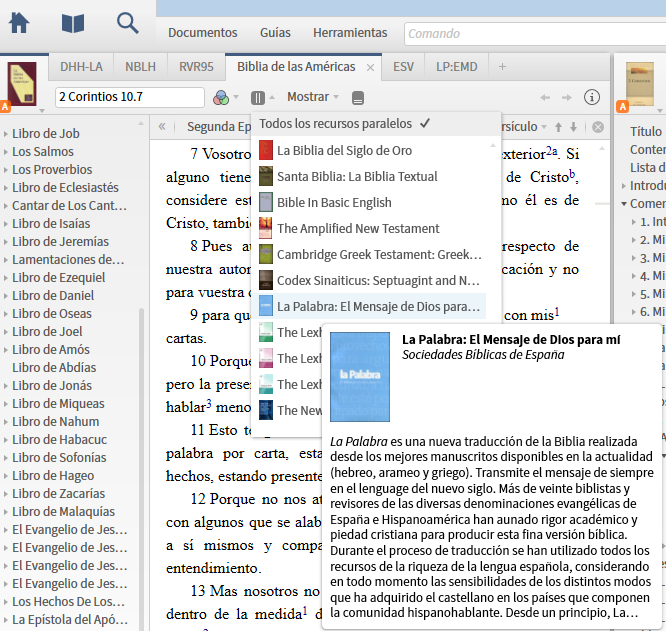Close the locator bar with X icon

point(598,127)
